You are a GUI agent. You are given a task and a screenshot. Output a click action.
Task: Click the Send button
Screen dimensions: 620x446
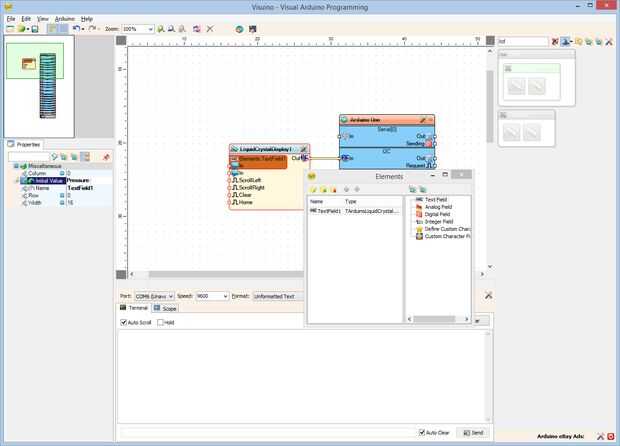tap(473, 433)
